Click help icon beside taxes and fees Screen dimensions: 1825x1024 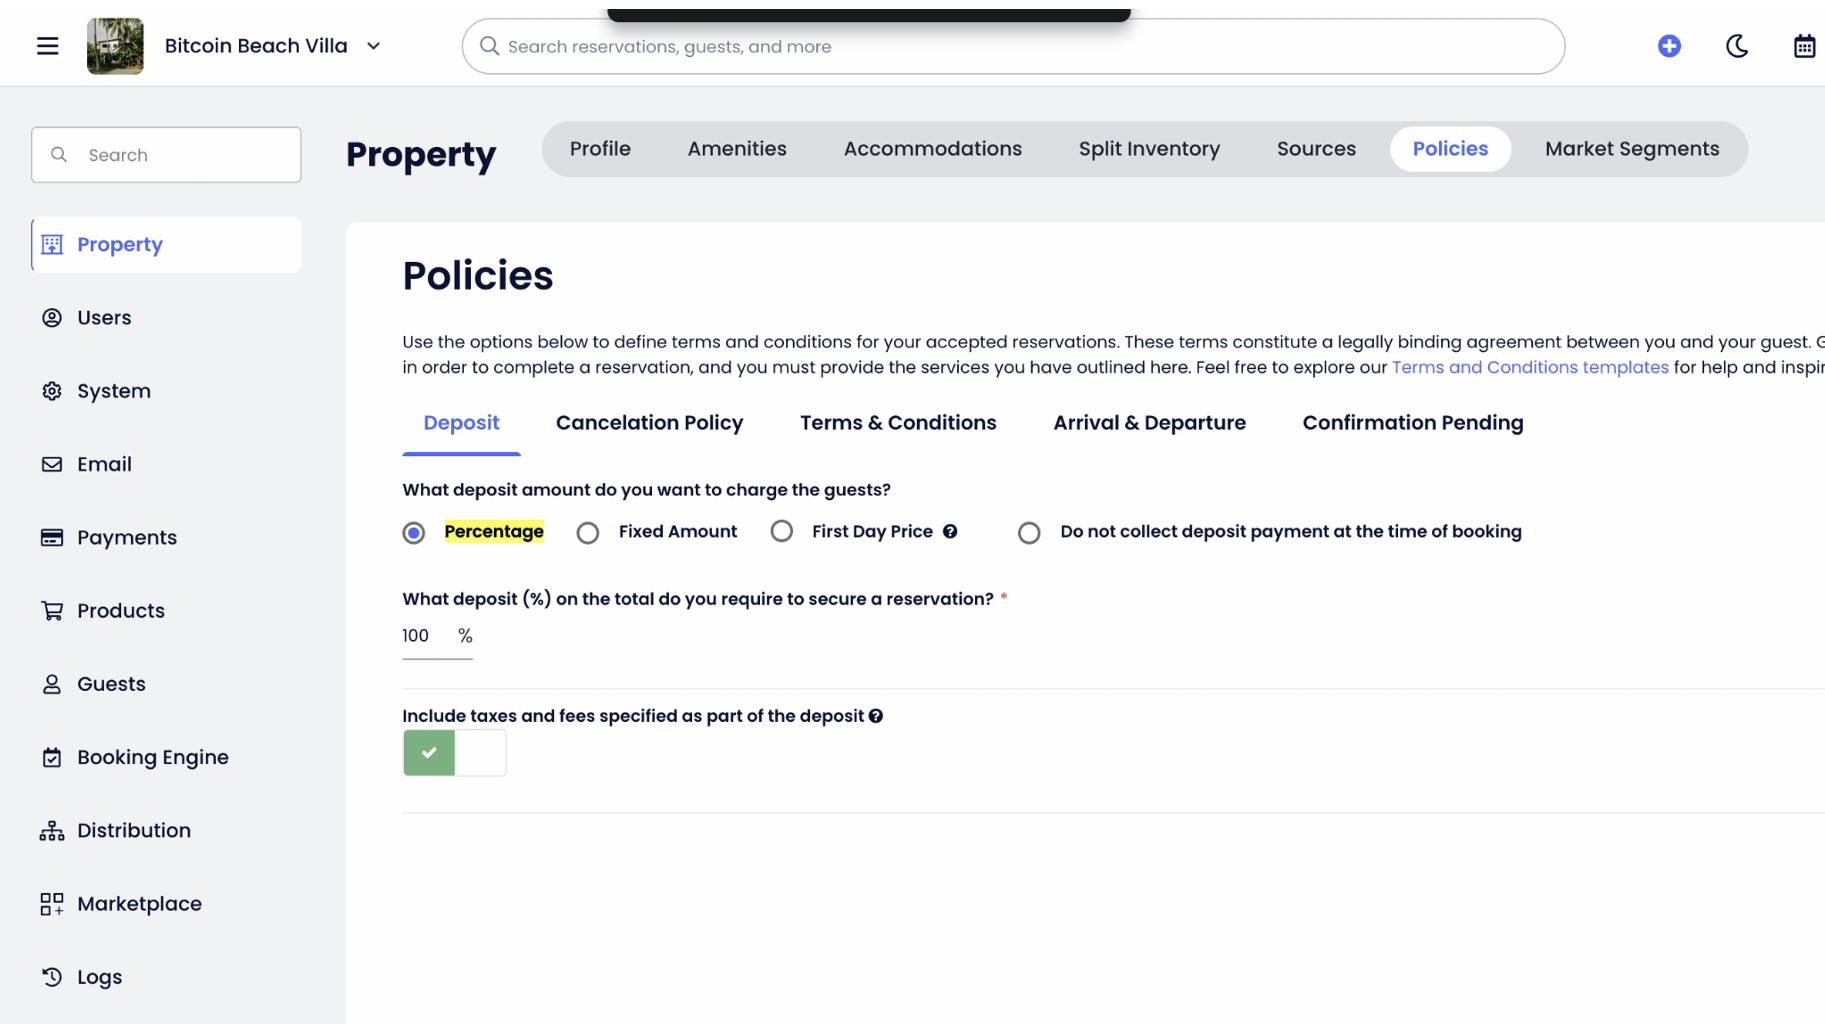876,716
